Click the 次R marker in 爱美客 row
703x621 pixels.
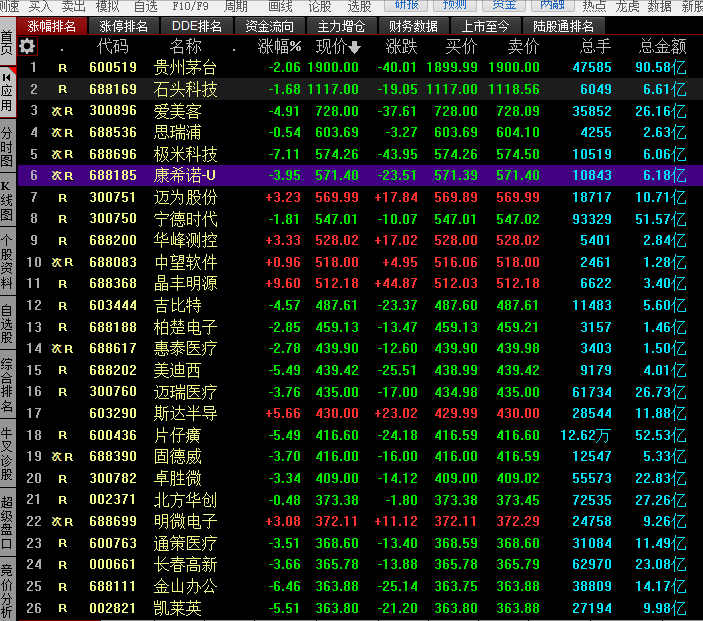pyautogui.click(x=62, y=111)
